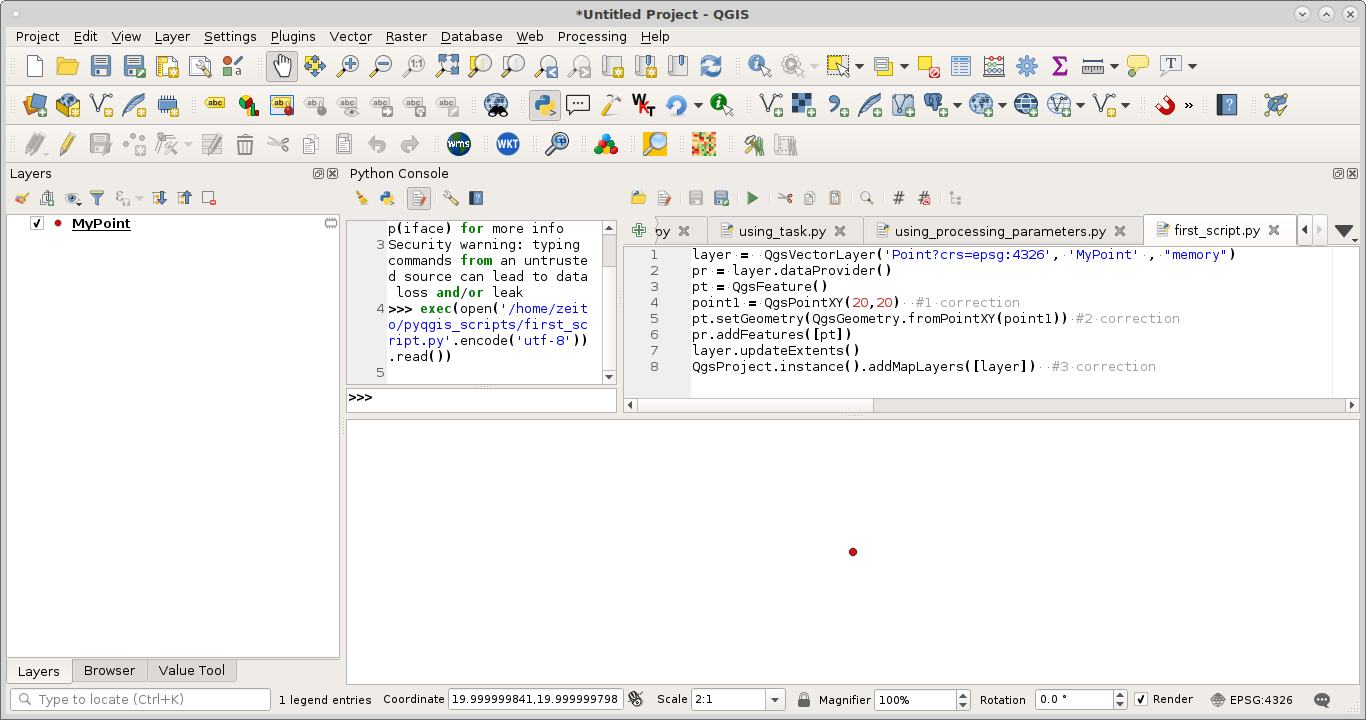The height and width of the screenshot is (720, 1366).
Task: Click the Coordinate field in the status bar
Action: coord(536,700)
